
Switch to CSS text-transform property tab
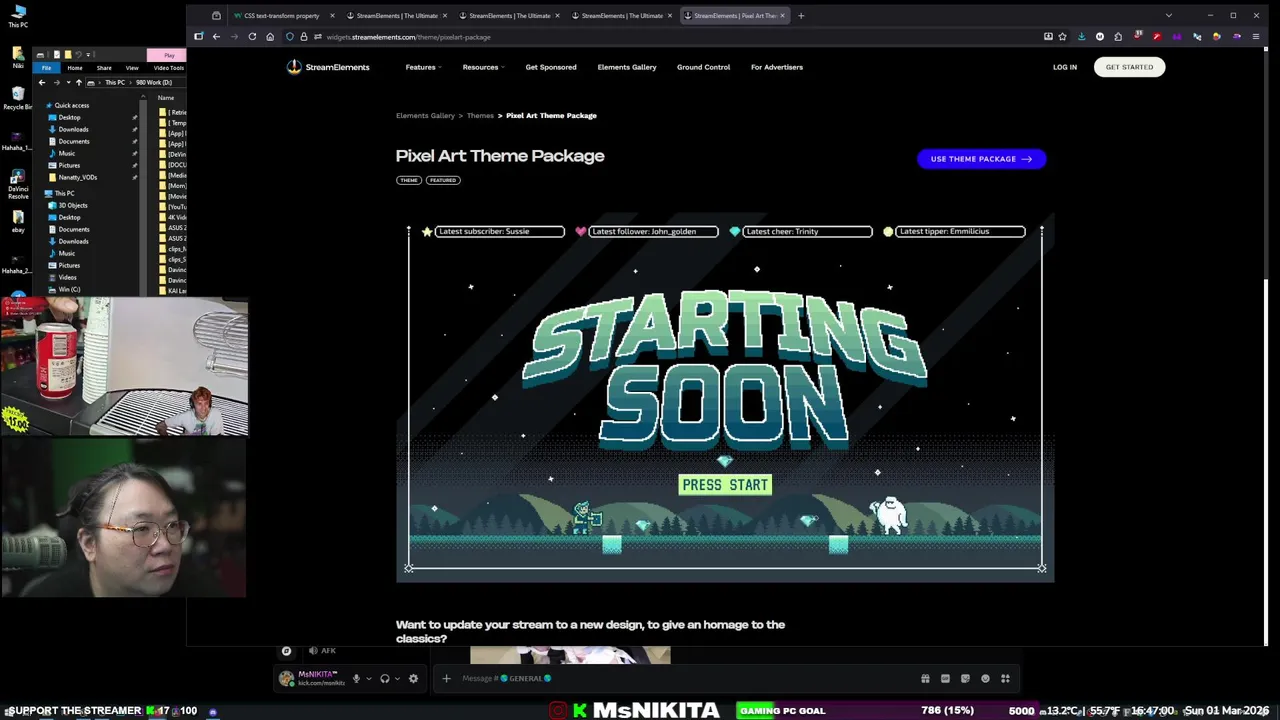click(281, 15)
